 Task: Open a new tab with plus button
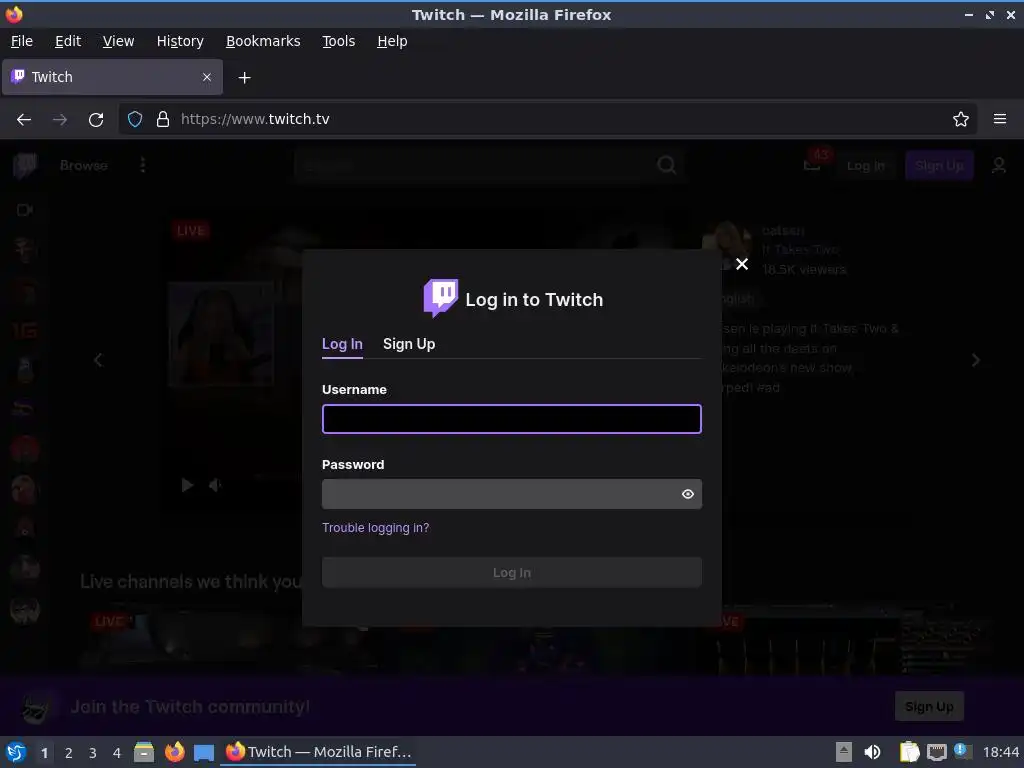click(x=244, y=78)
